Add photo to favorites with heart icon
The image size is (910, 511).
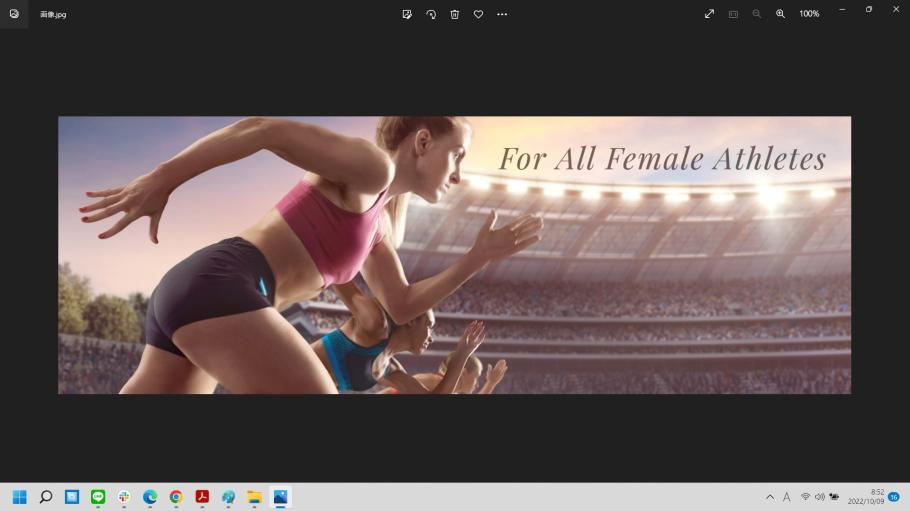point(478,14)
